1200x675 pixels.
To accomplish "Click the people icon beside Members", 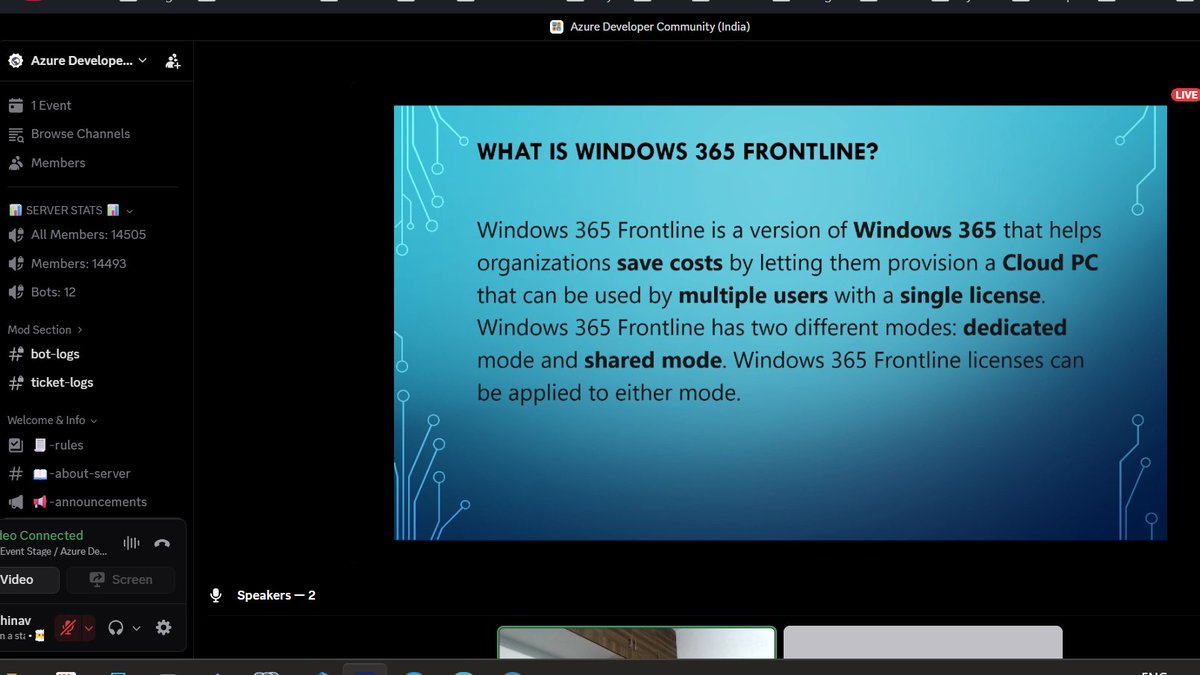I will tap(15, 163).
